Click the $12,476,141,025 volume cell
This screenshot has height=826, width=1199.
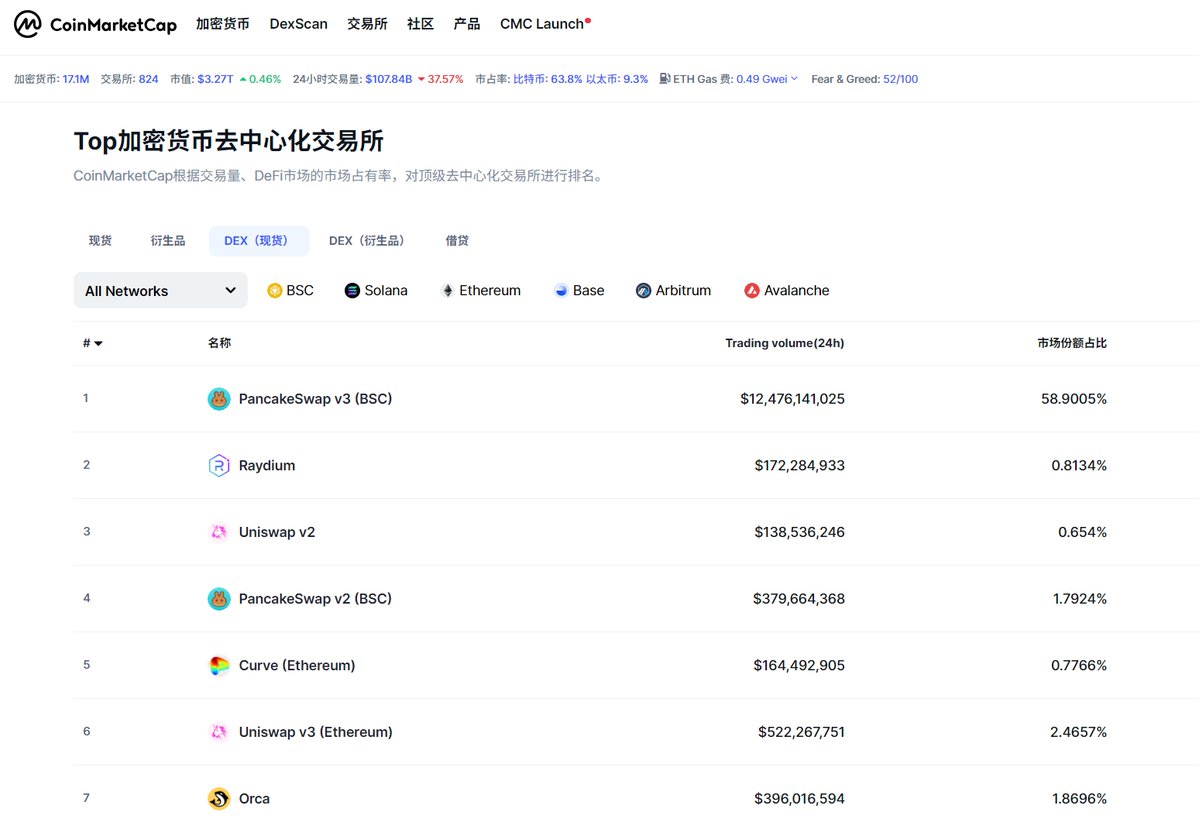[792, 398]
